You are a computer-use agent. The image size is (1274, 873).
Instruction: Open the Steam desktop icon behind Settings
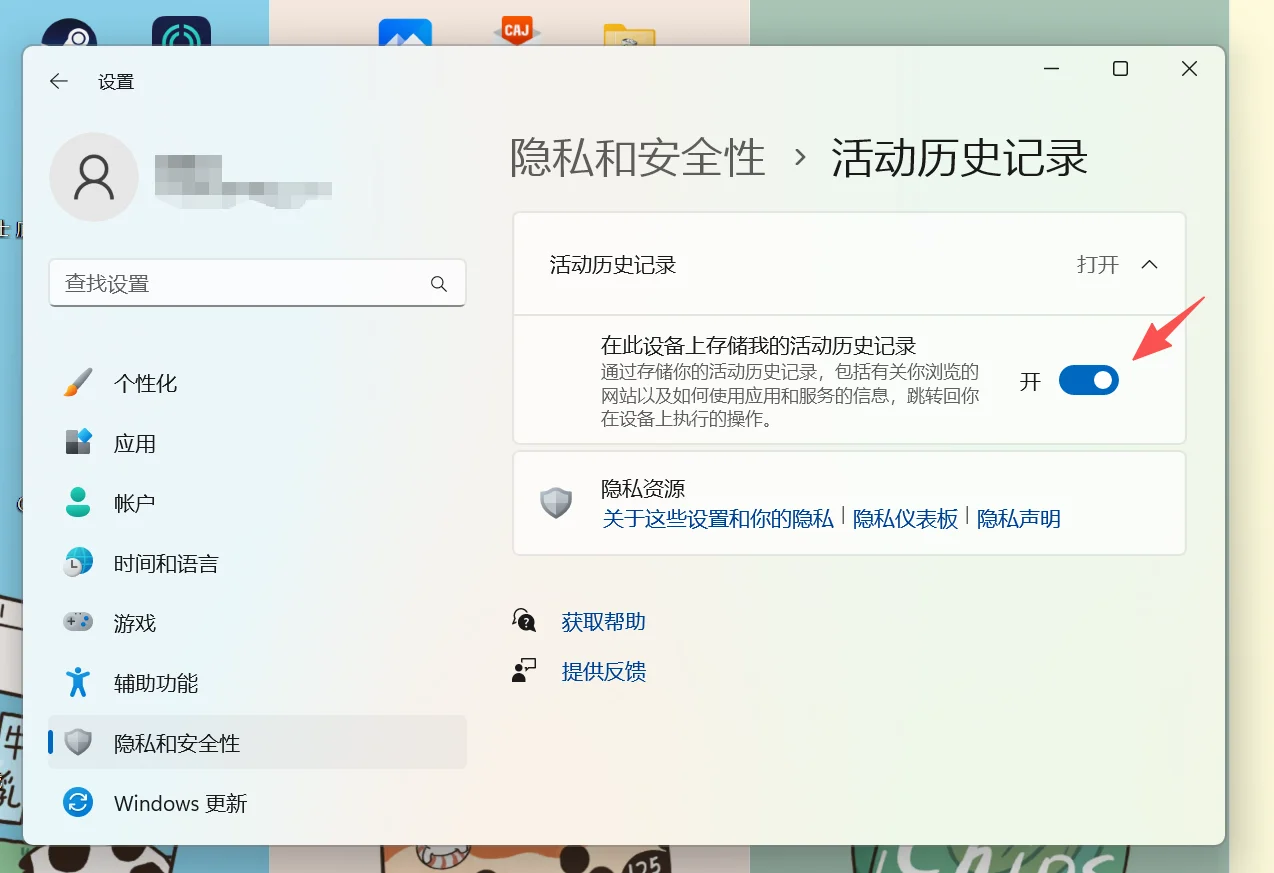coord(69,34)
